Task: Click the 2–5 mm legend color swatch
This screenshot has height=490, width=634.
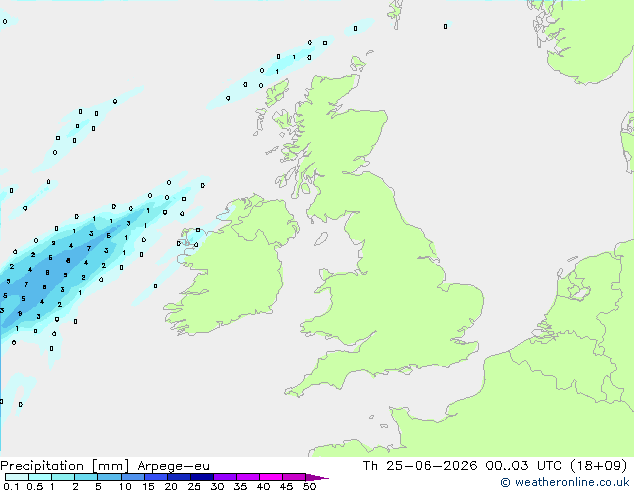Action: [x=86, y=477]
